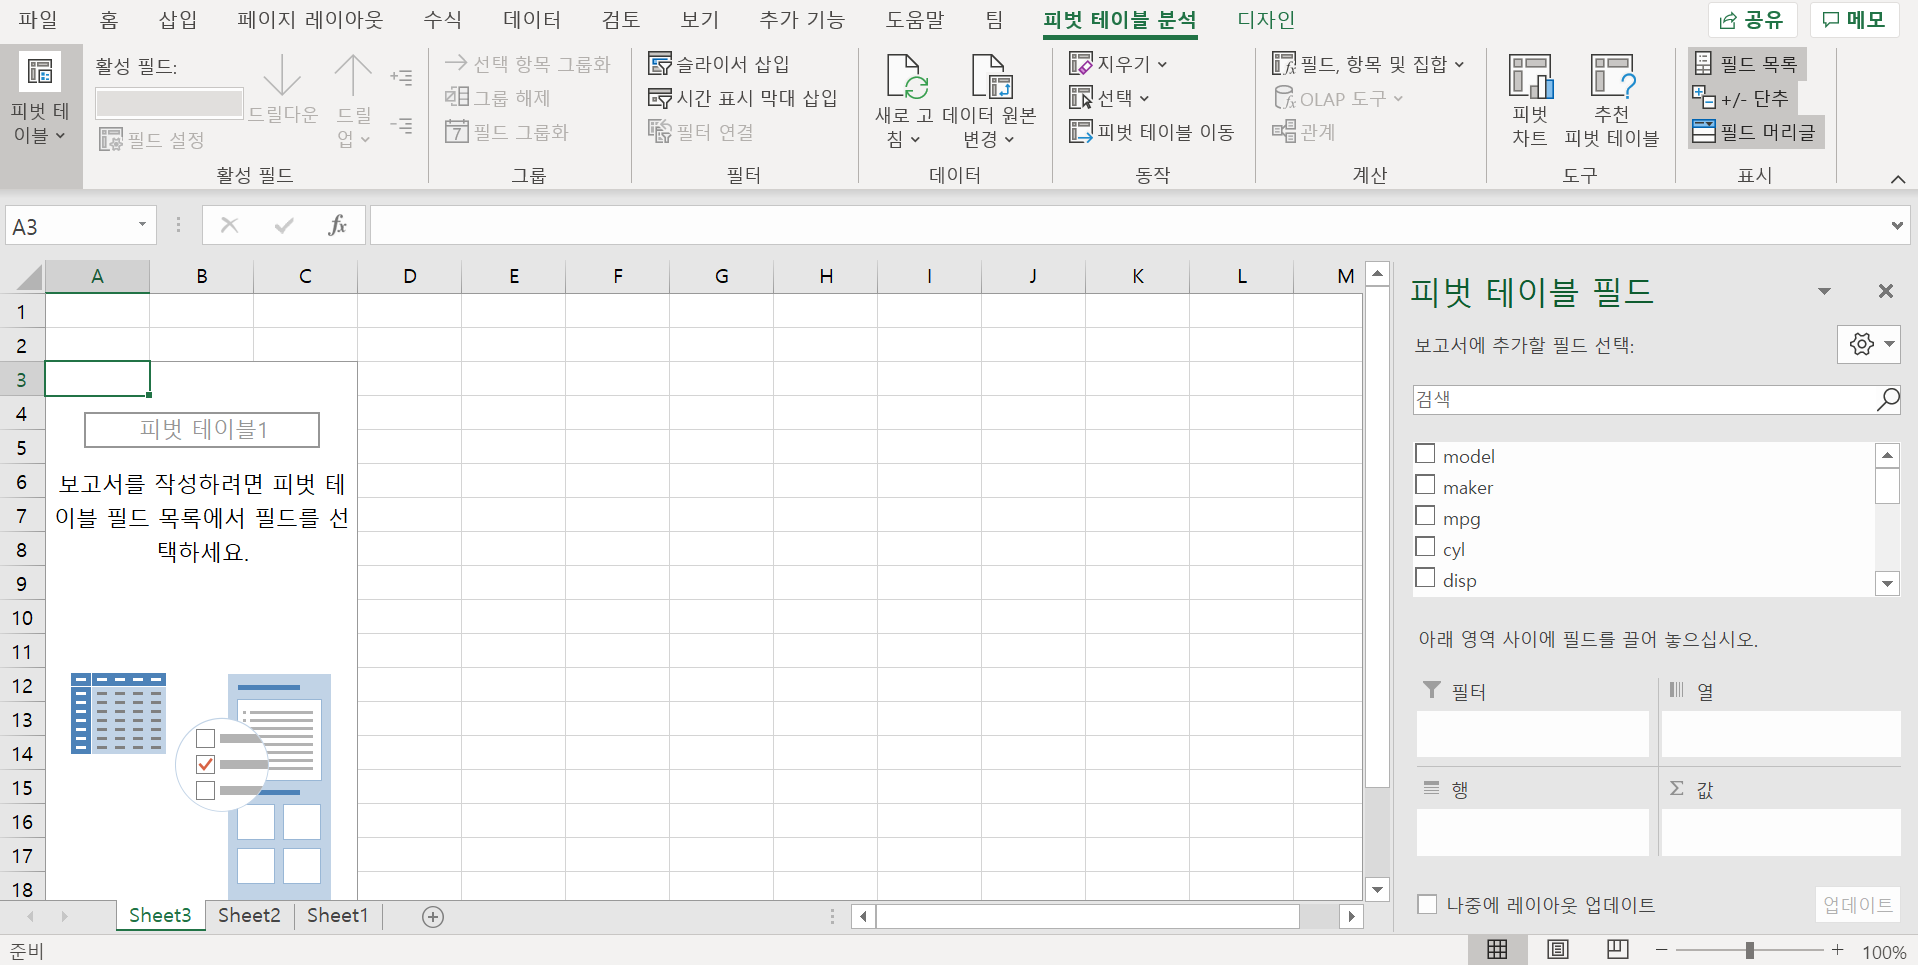Toggle the +/- 단추 display
The height and width of the screenshot is (965, 1918).
(x=1741, y=98)
